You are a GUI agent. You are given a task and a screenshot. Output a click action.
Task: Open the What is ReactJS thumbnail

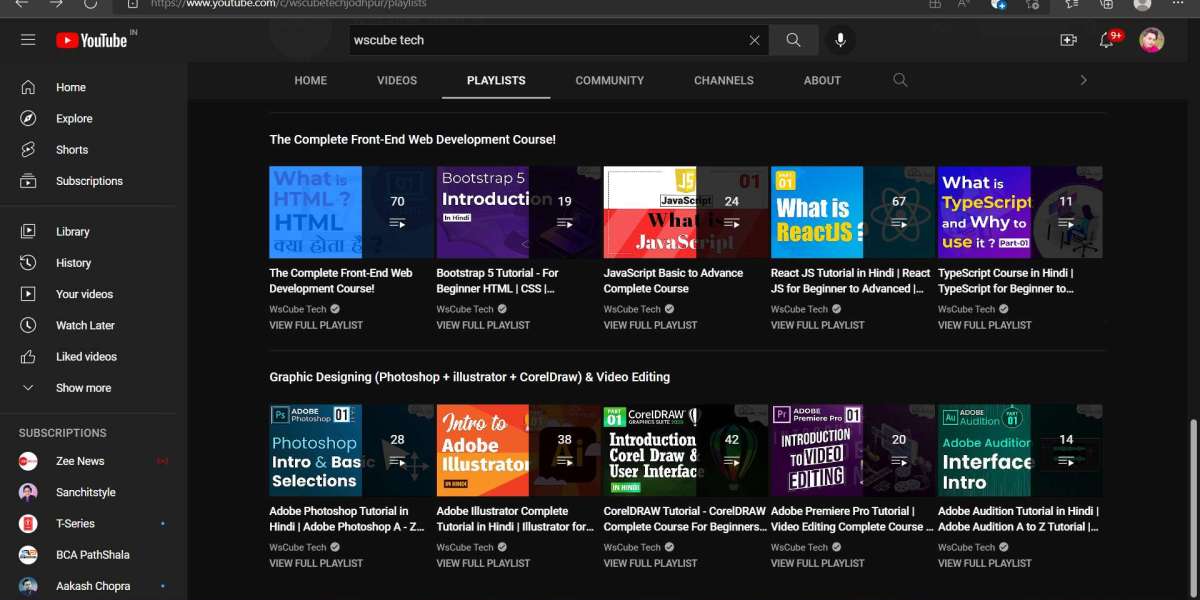[x=853, y=212]
